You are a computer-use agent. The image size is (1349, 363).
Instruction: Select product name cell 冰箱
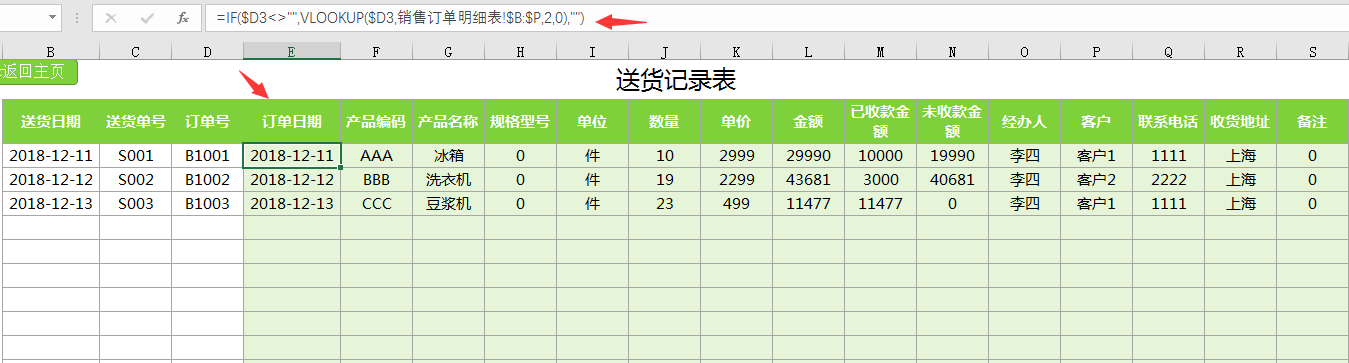pos(448,155)
